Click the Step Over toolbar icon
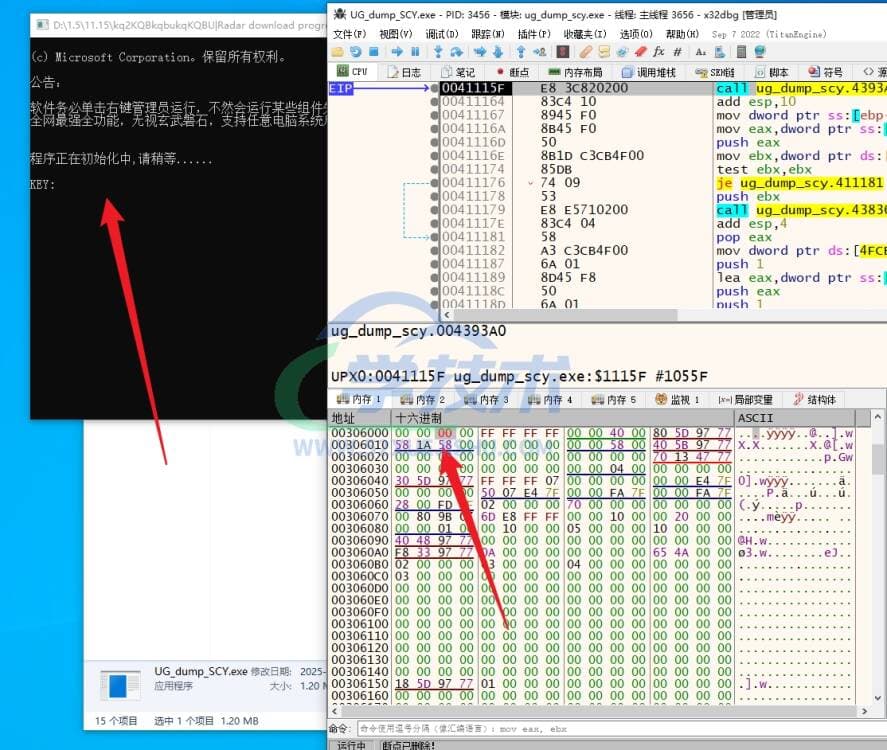887x750 pixels. tap(457, 51)
